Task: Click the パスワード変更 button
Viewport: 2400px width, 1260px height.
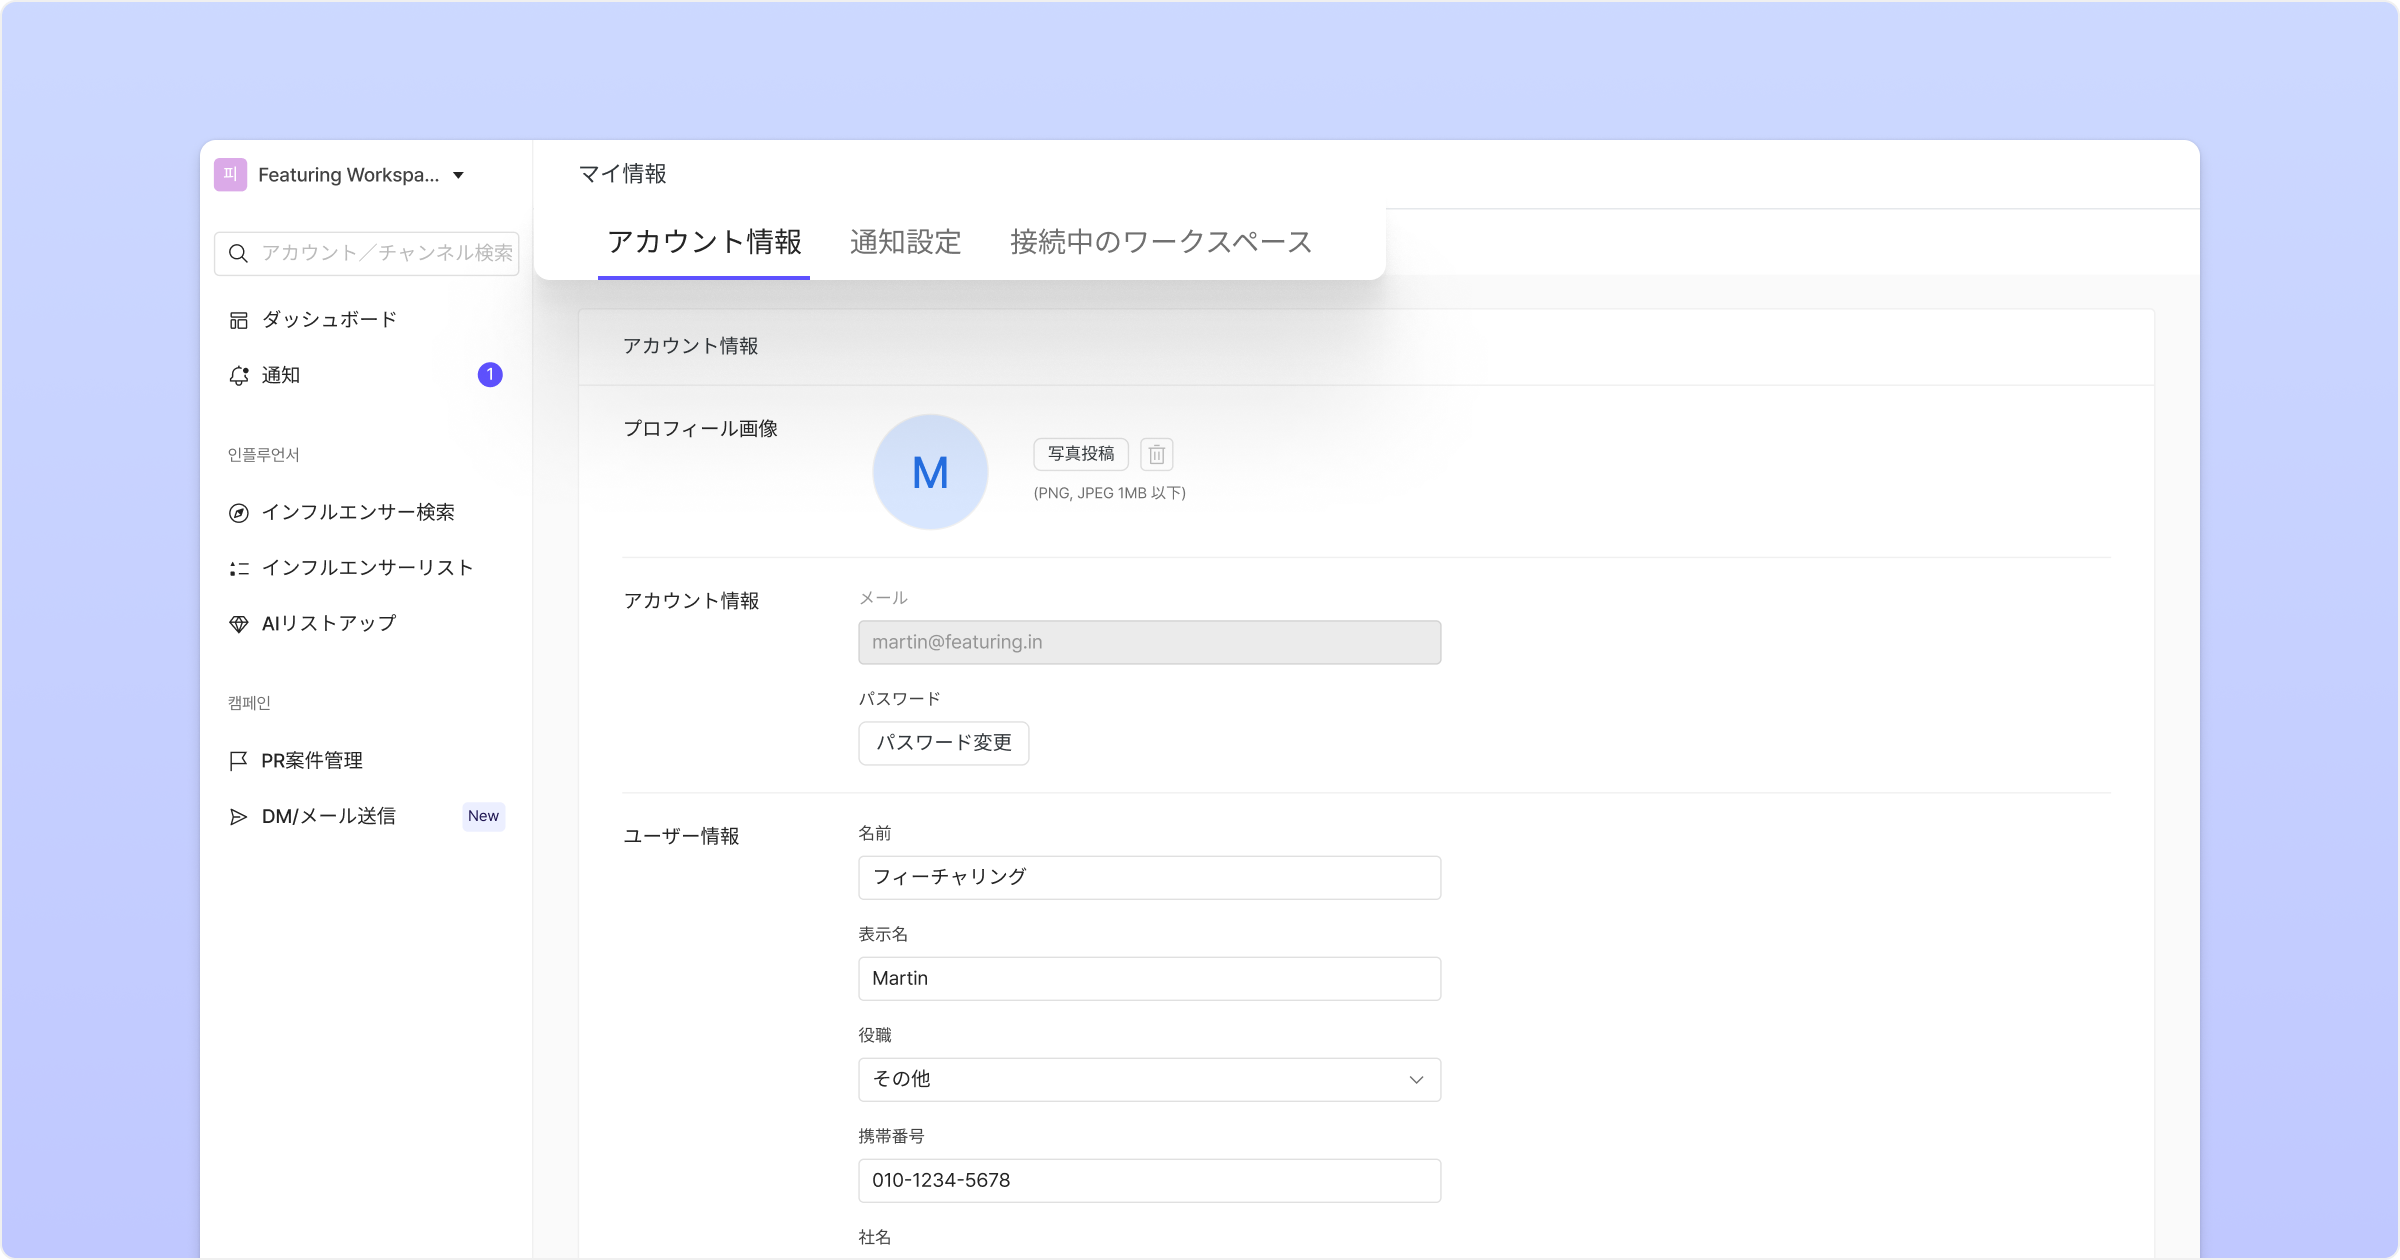Action: pyautogui.click(x=943, y=743)
